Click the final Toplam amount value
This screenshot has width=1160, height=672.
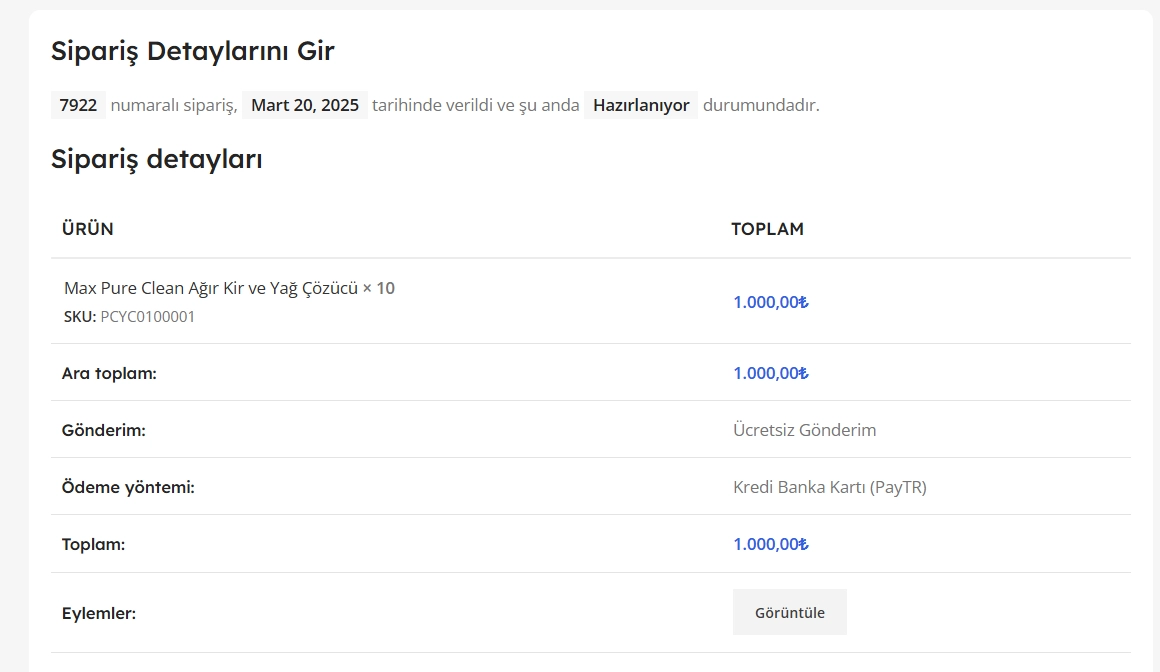click(771, 544)
